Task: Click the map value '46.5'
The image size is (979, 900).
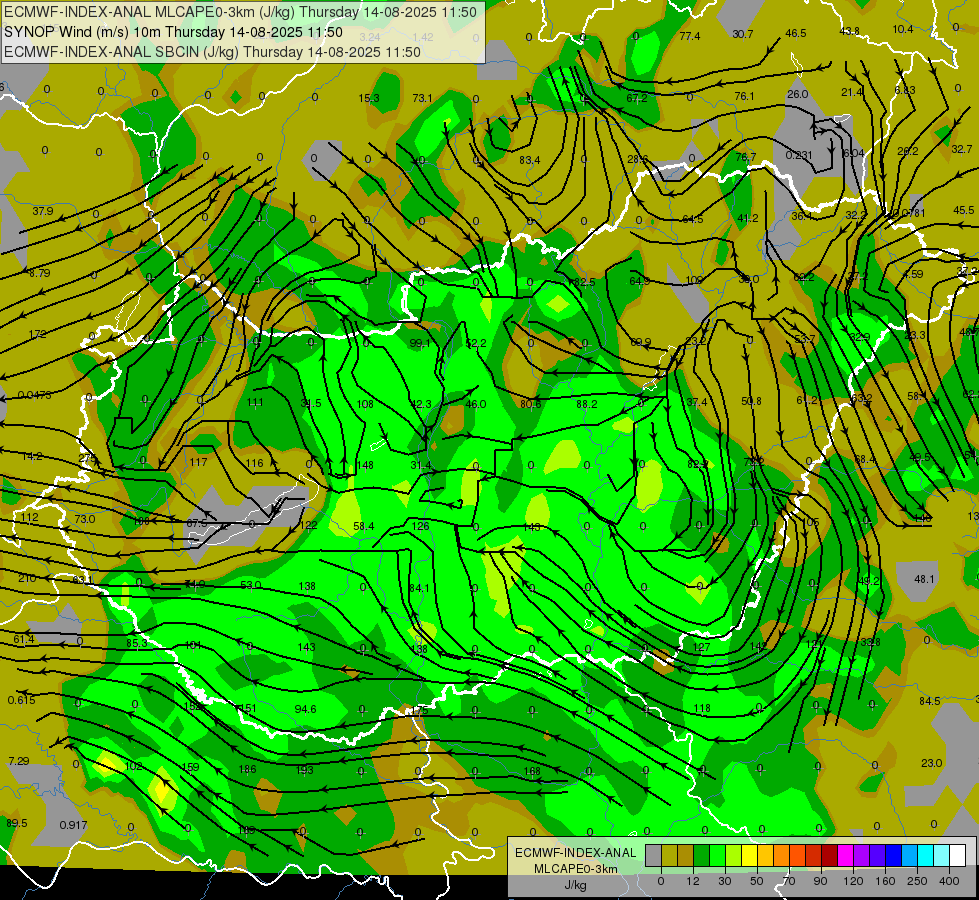Action: 795,33
